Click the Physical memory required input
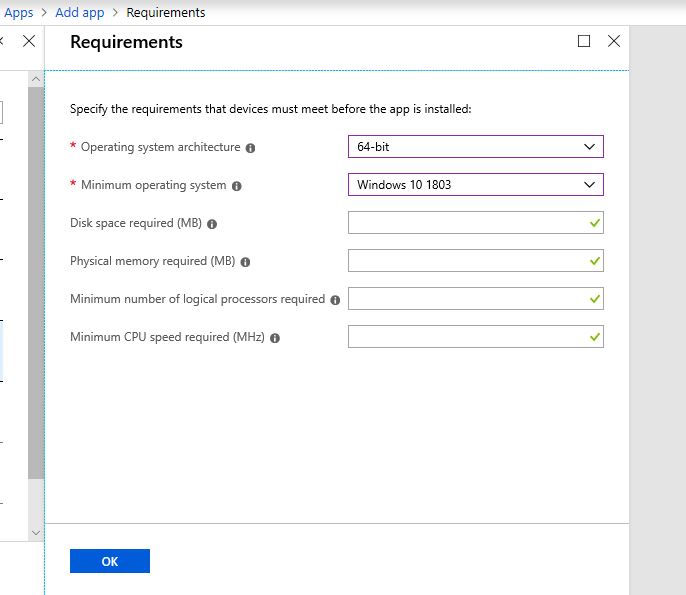 (468, 261)
